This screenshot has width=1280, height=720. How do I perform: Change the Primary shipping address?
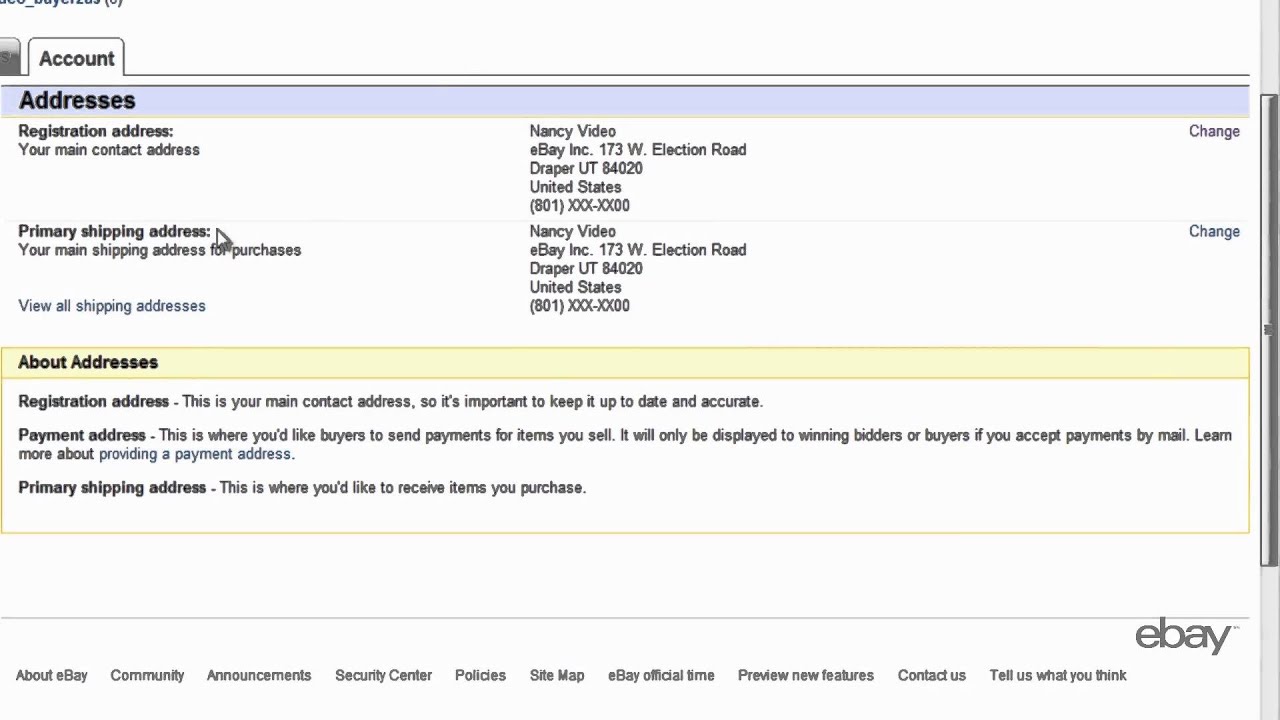coord(1214,231)
